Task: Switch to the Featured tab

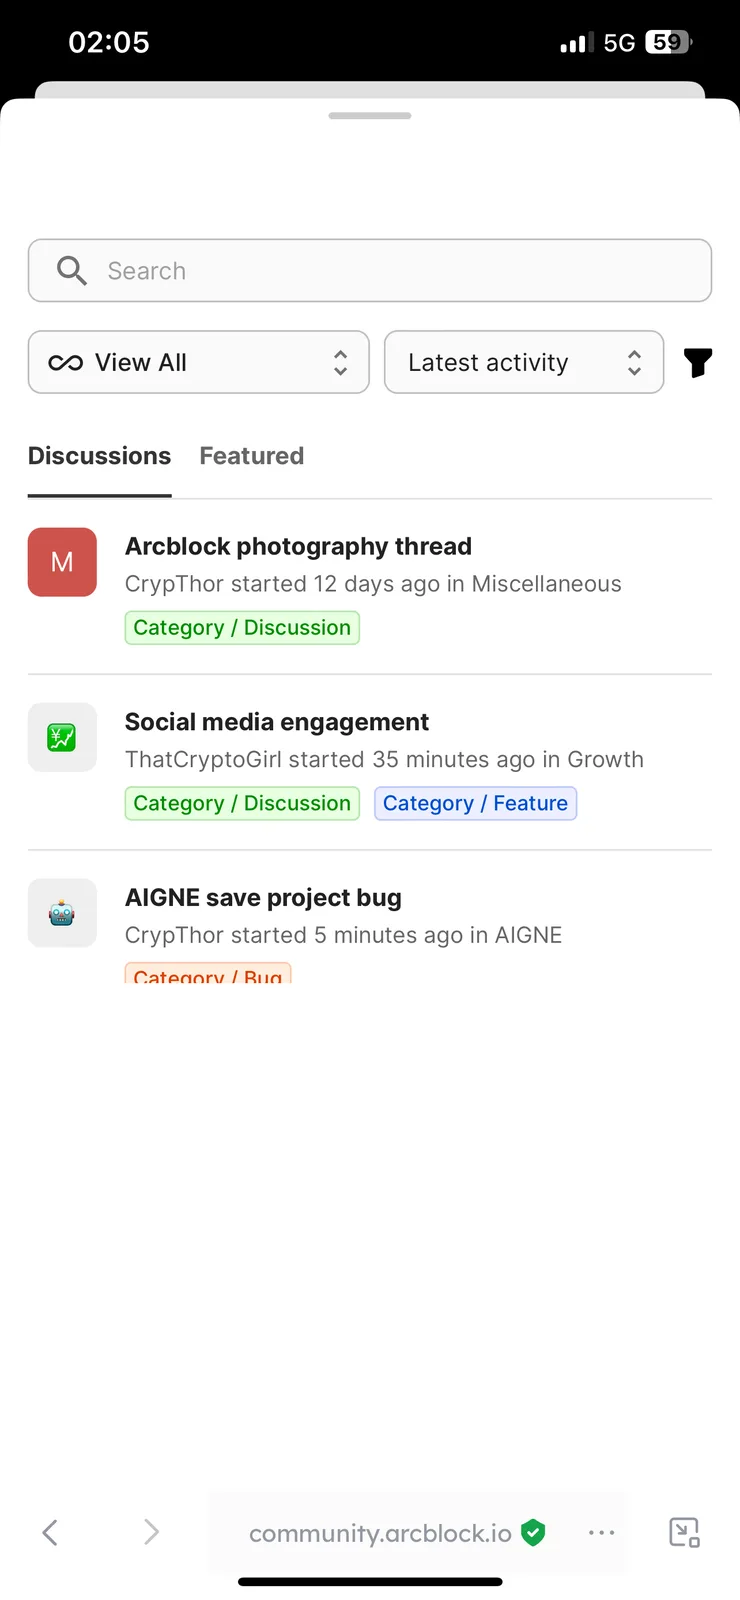Action: coord(252,456)
